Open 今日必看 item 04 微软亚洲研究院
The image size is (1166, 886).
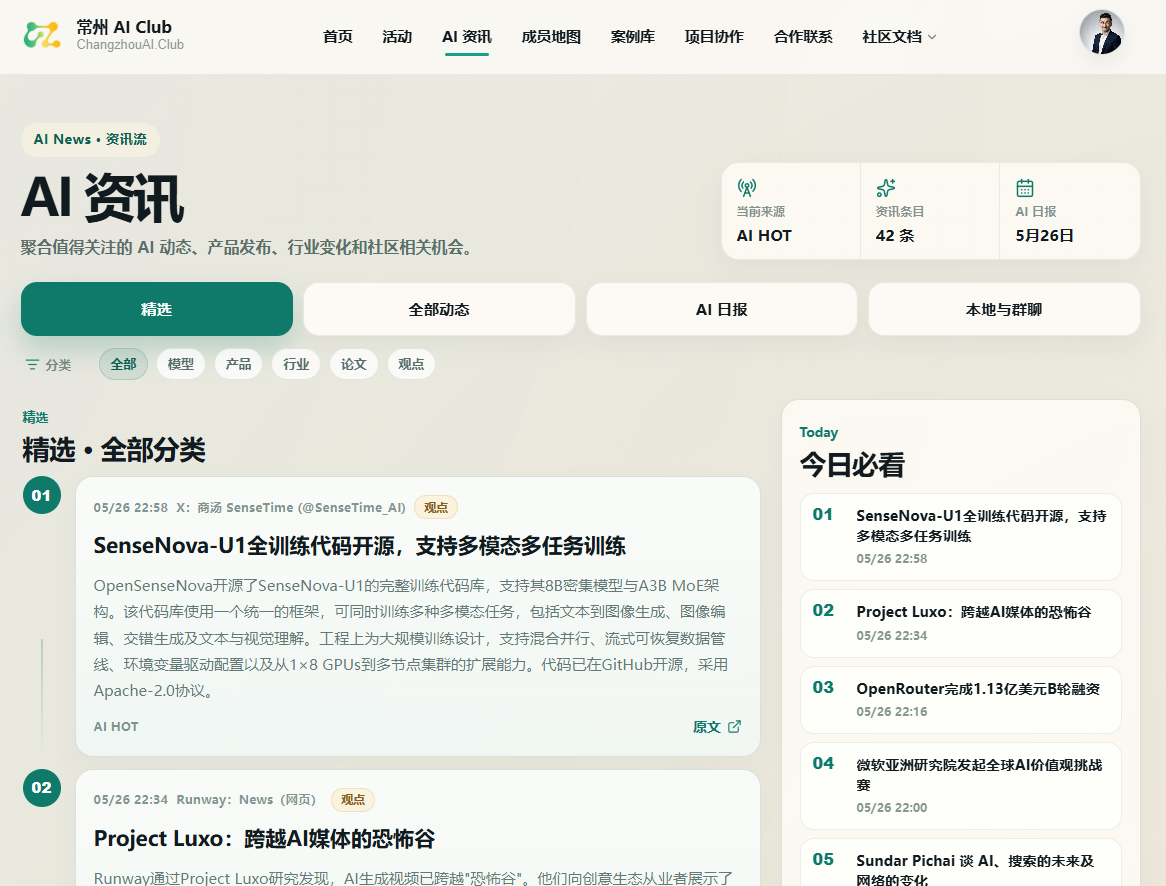tap(961, 786)
